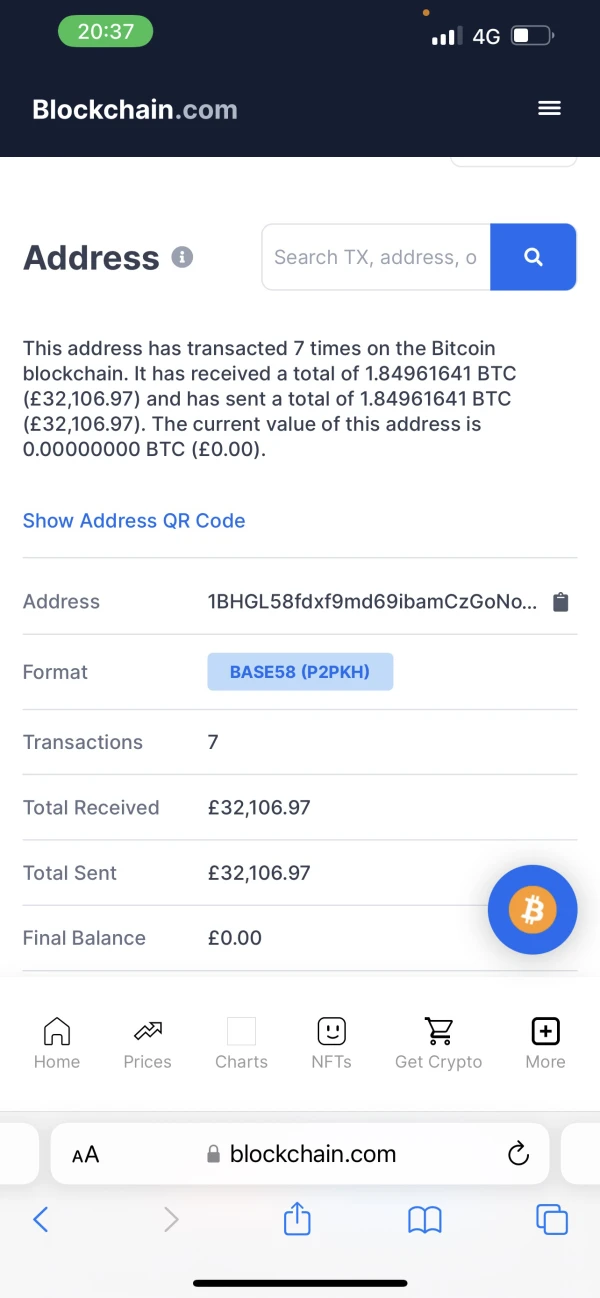Tap the Safari share icon

(x=297, y=1218)
